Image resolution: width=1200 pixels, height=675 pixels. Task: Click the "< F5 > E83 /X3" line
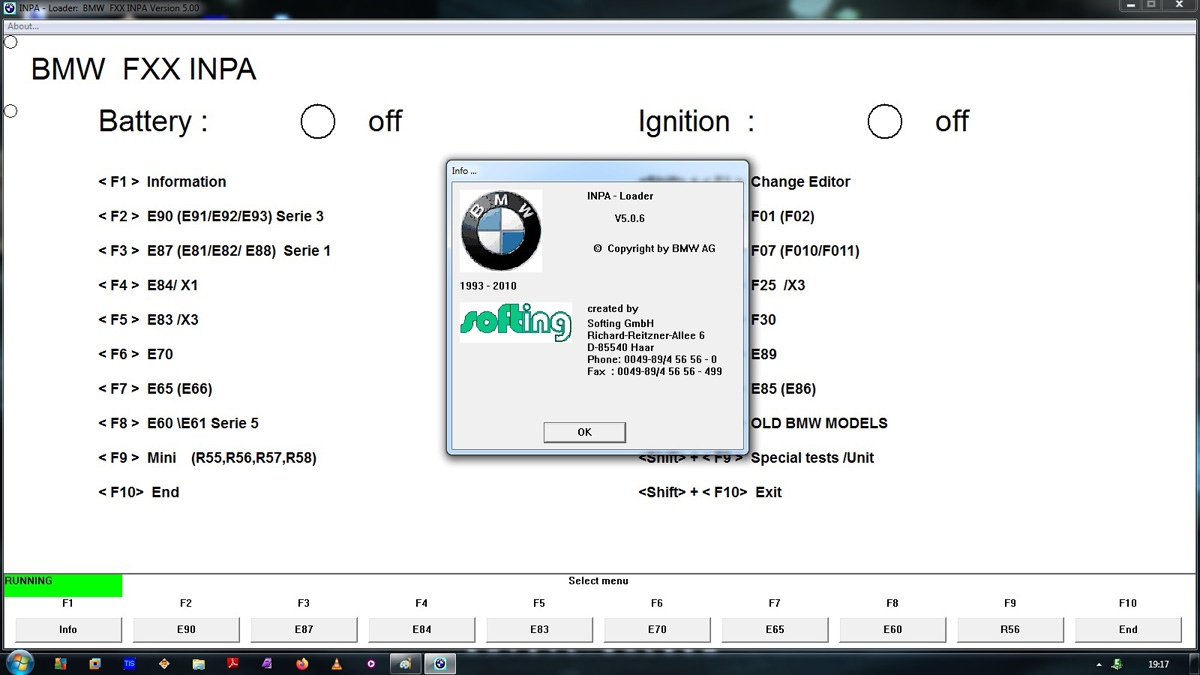(148, 320)
